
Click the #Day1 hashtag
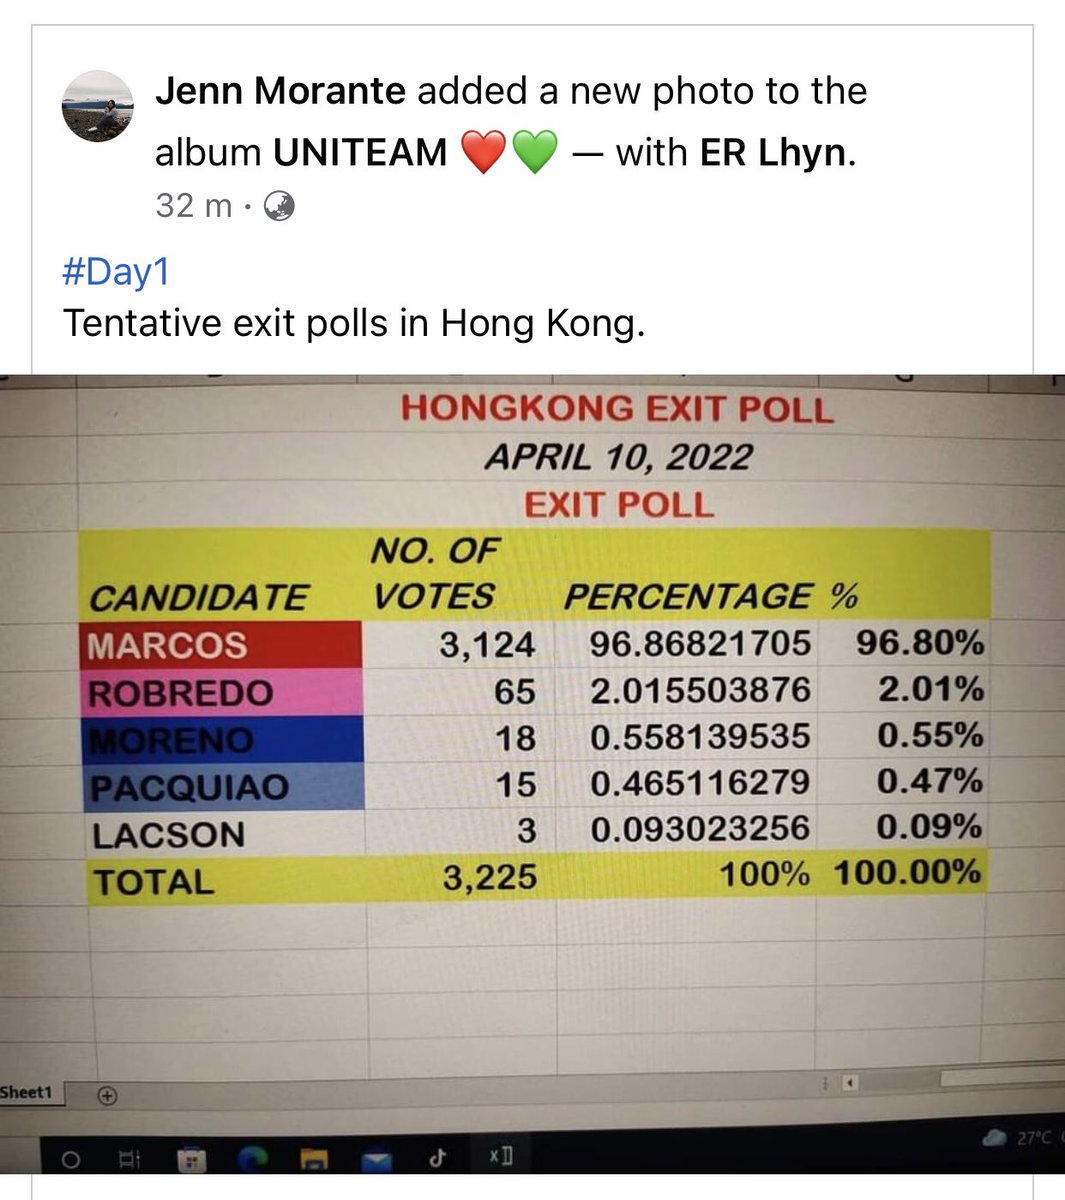coord(116,271)
